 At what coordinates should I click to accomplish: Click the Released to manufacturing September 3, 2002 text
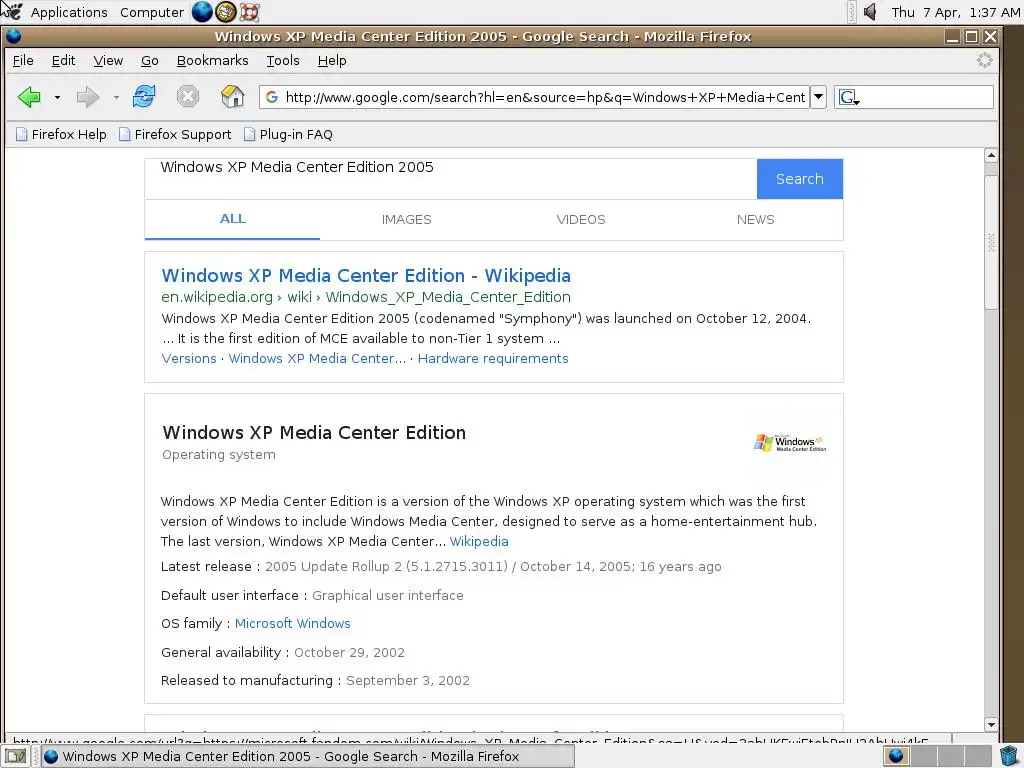pyautogui.click(x=408, y=680)
